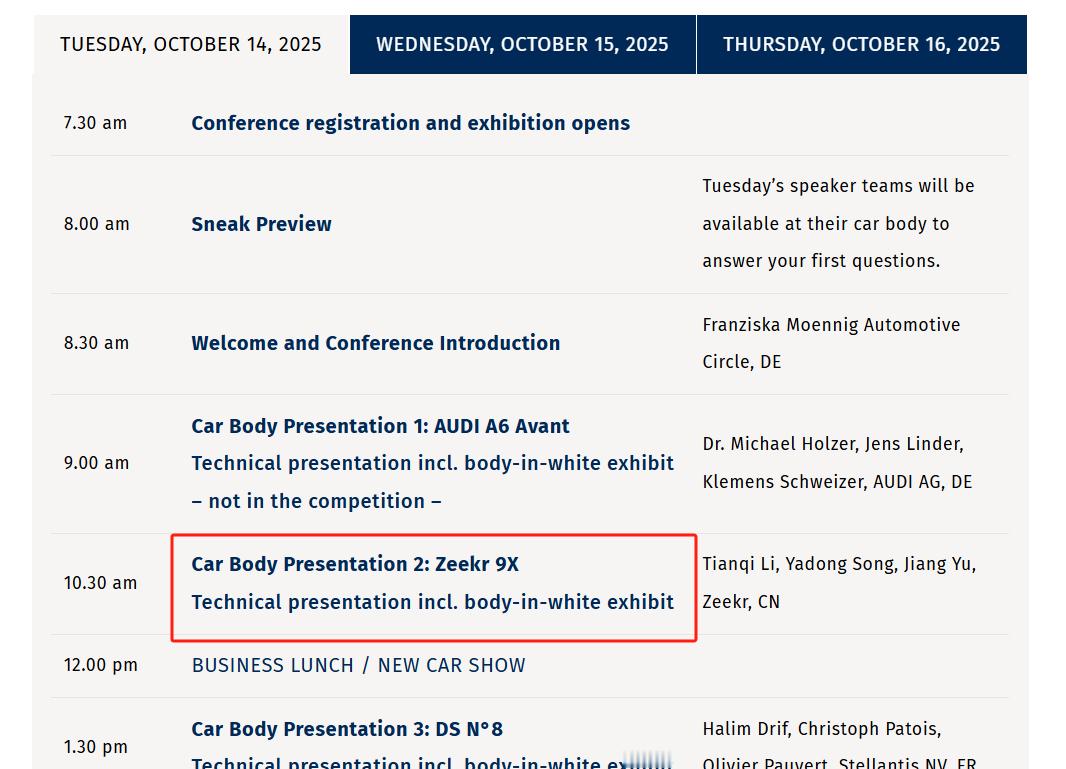Screen dimensions: 1066x769
Task: Click Welcome and Conference Introduction heading
Action: coord(376,343)
